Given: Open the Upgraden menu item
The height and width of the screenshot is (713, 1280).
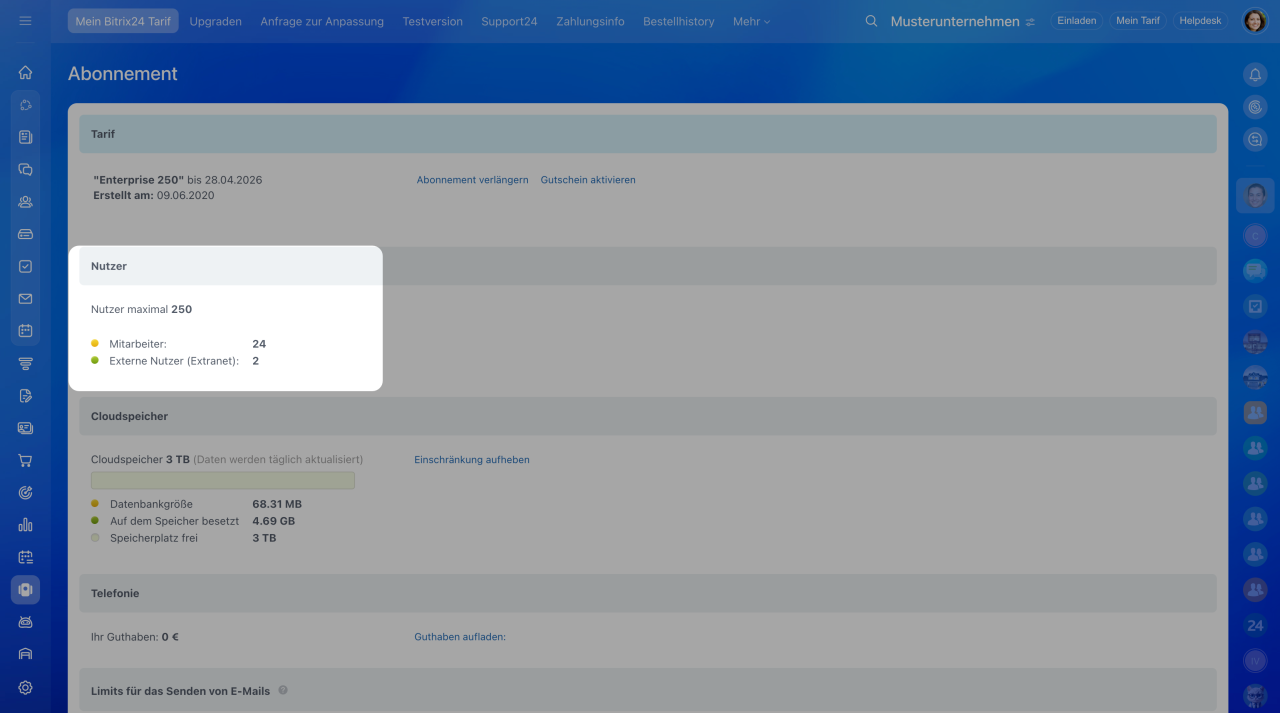Looking at the screenshot, I should [x=215, y=21].
